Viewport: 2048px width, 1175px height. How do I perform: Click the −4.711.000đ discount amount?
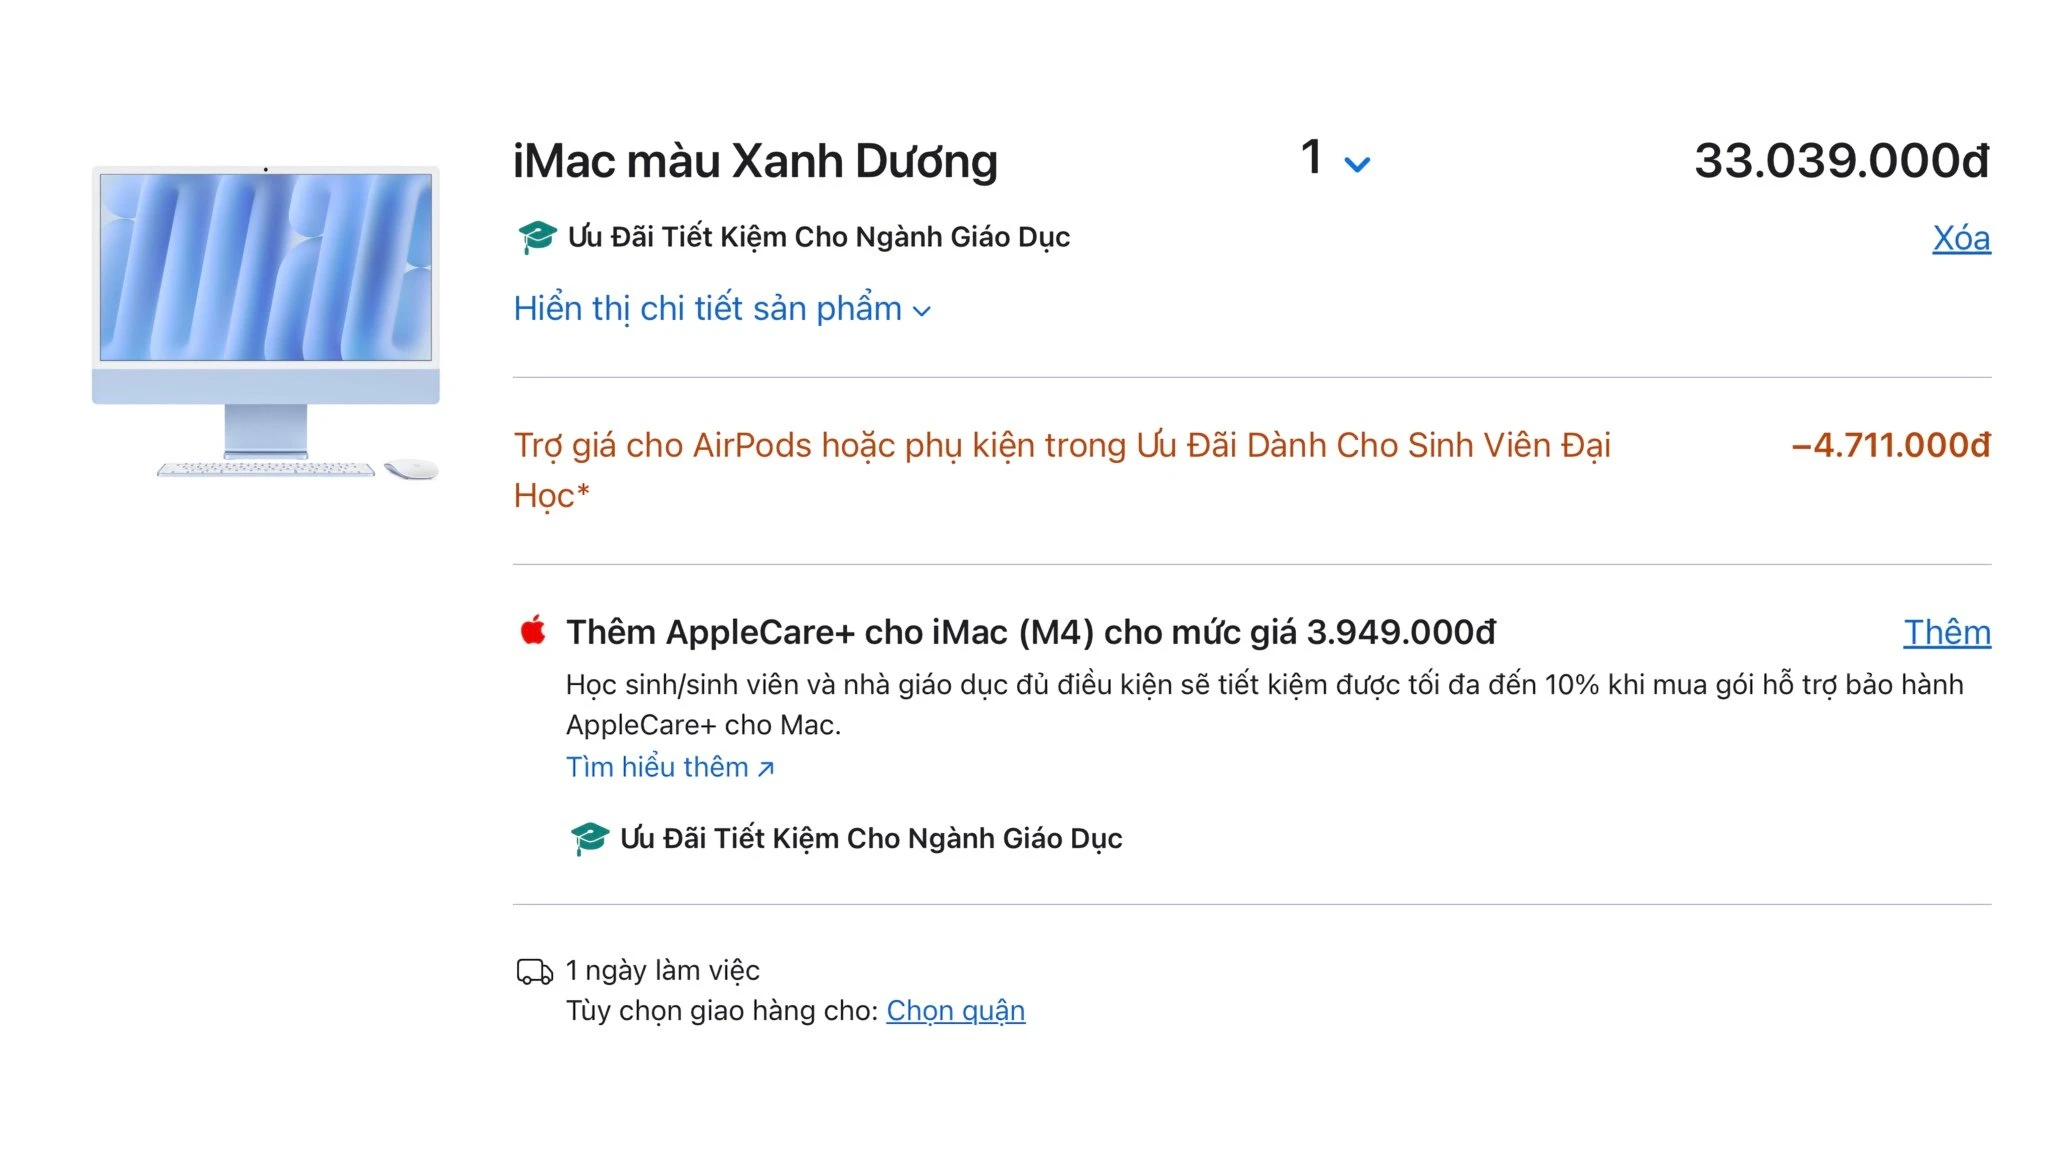click(x=1891, y=445)
